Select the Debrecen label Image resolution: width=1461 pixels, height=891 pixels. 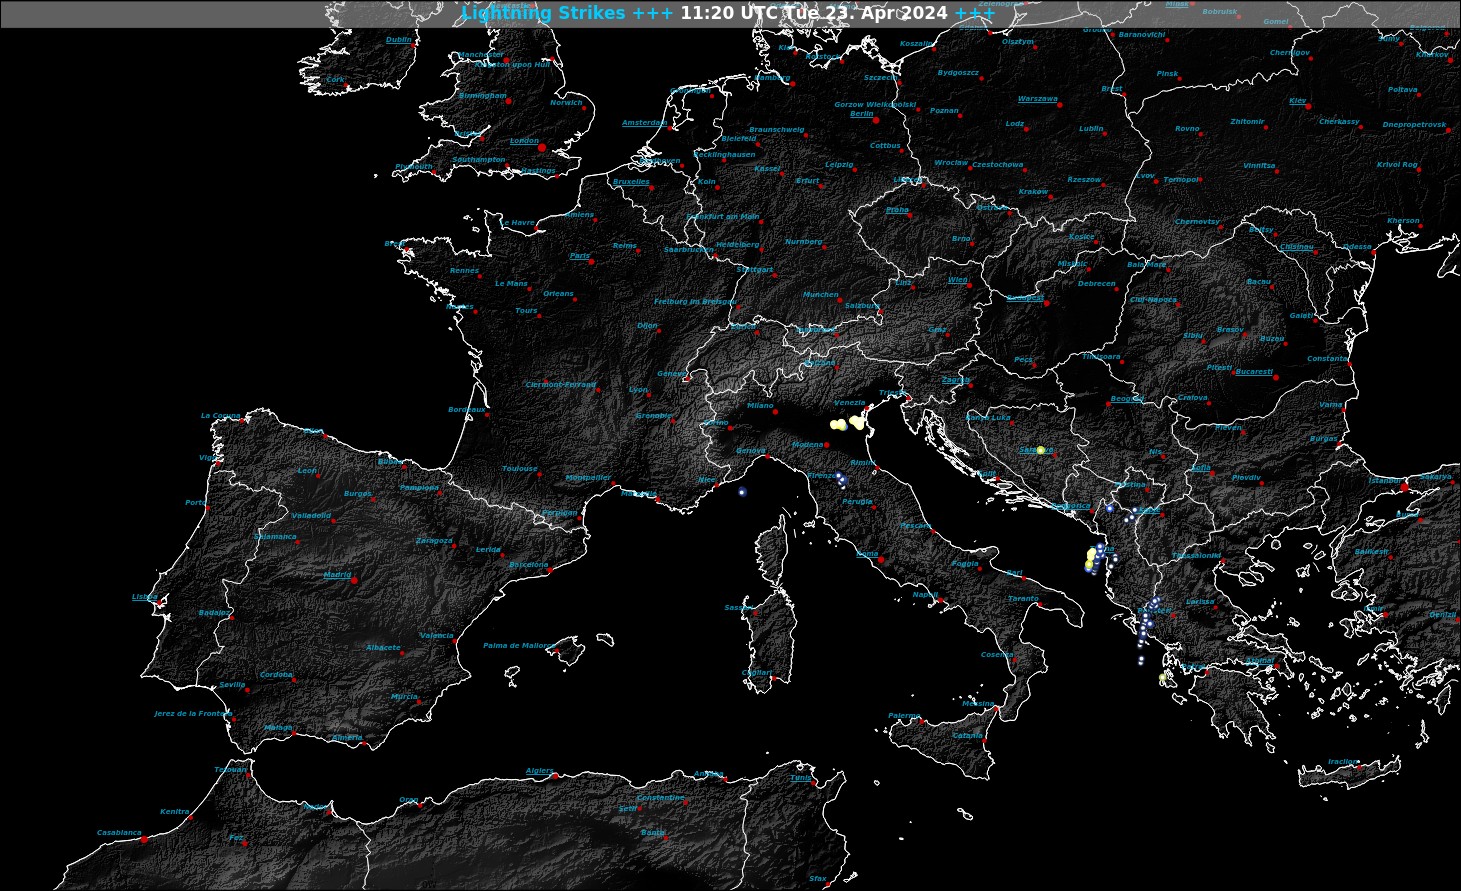(x=1097, y=284)
